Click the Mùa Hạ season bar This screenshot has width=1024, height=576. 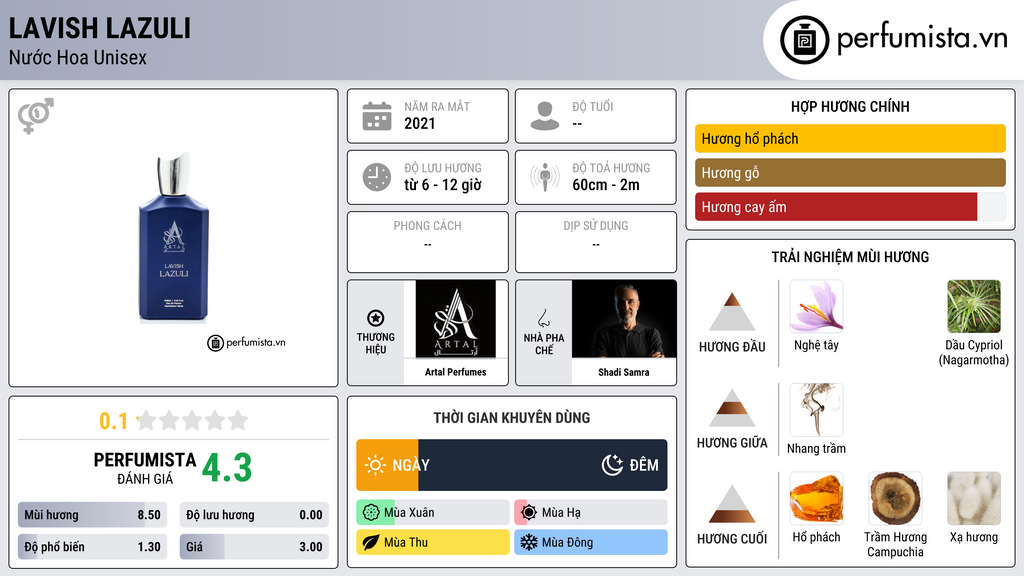tap(590, 513)
